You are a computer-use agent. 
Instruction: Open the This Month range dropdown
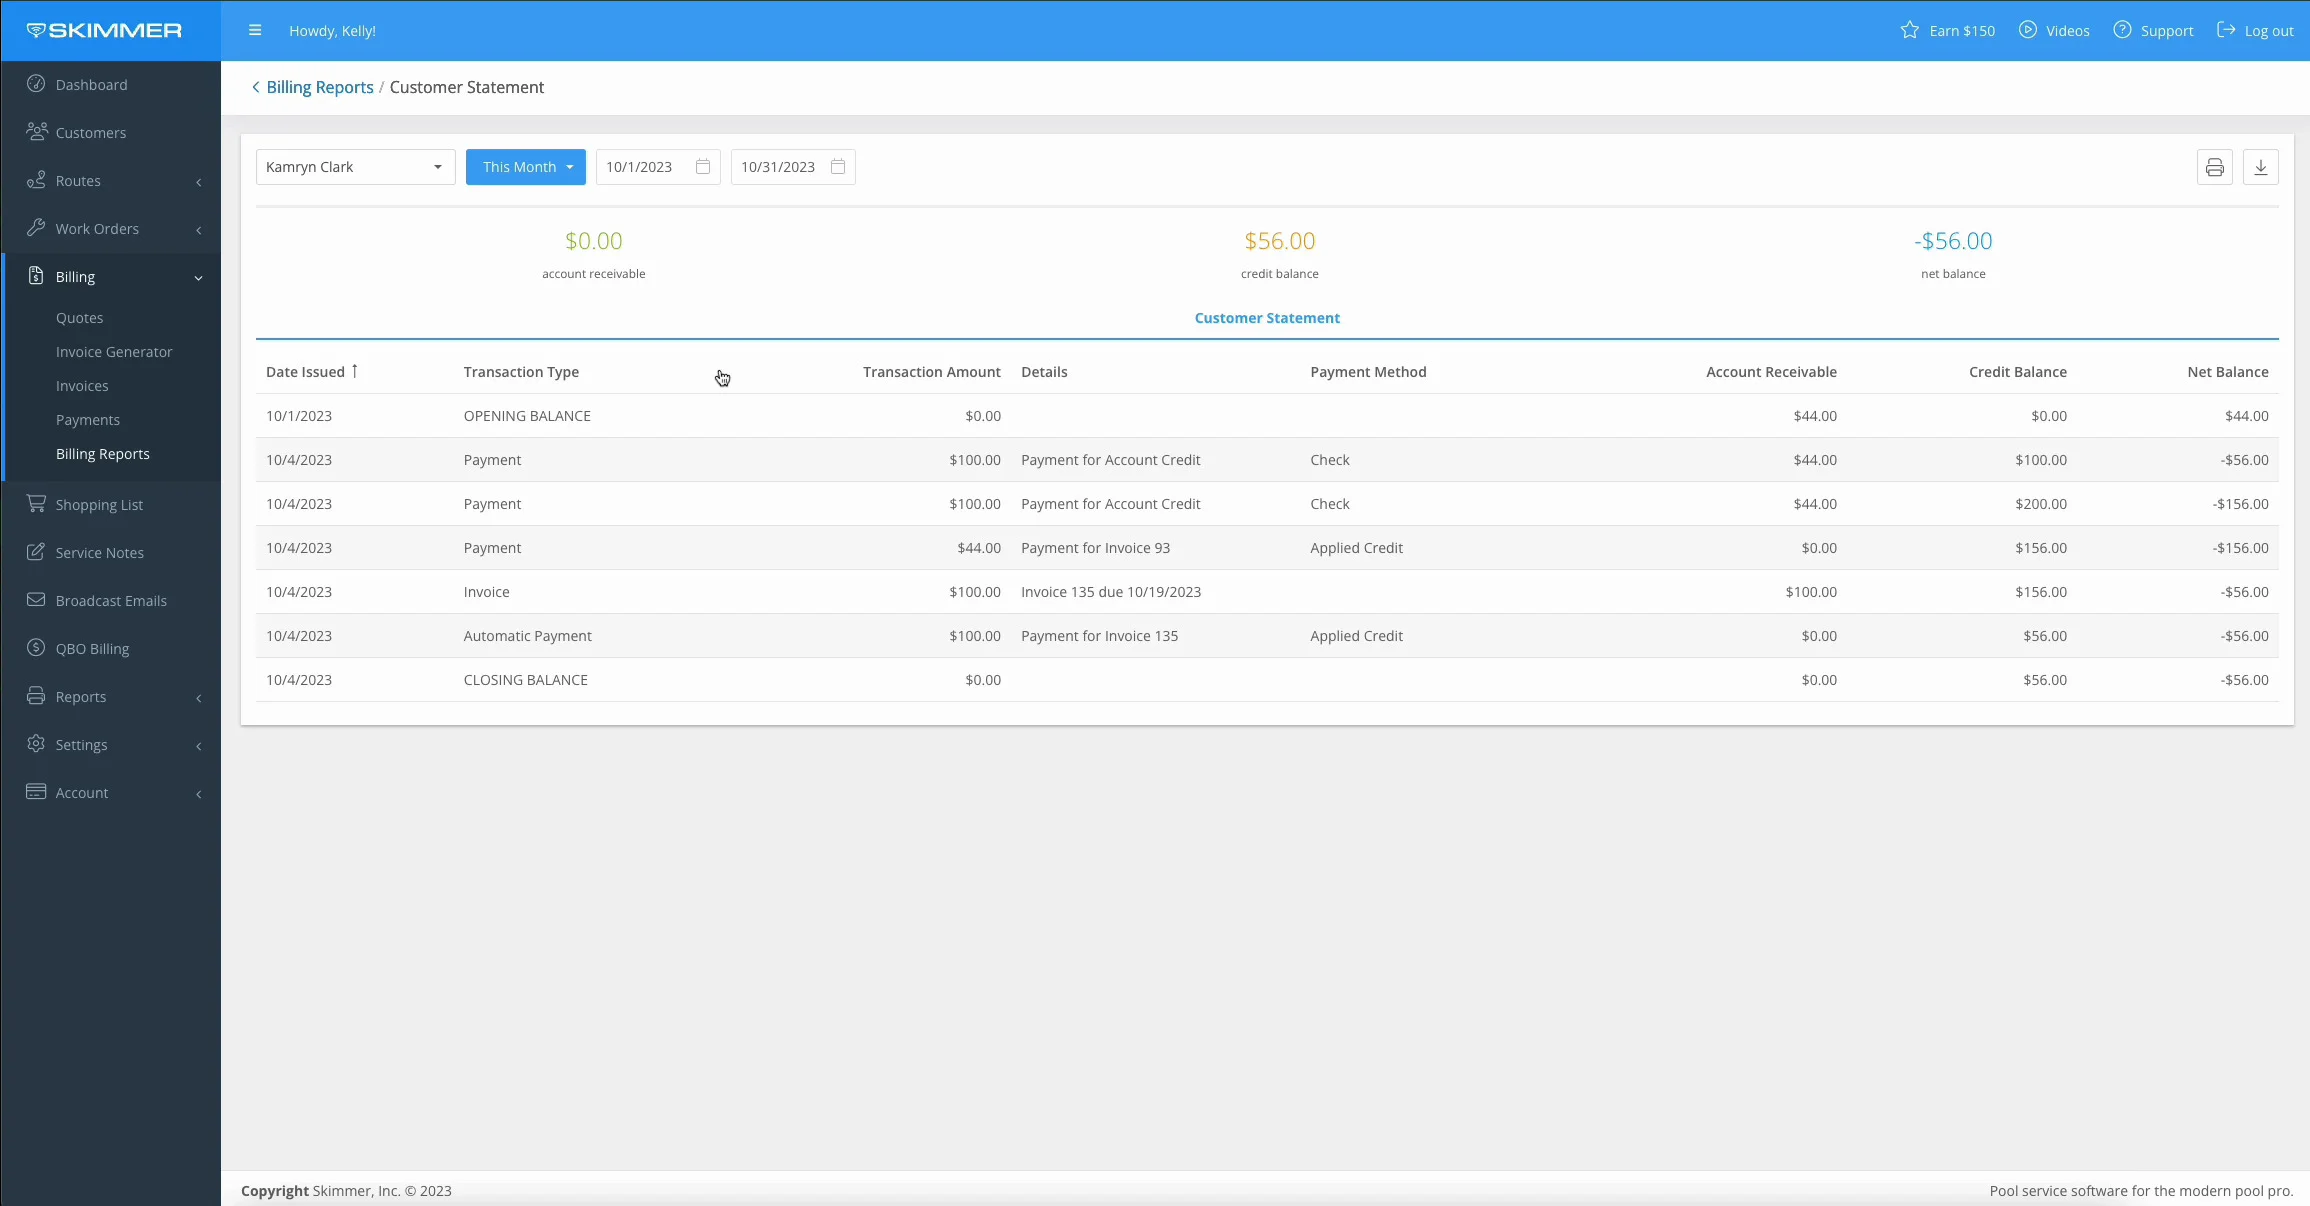(x=525, y=167)
